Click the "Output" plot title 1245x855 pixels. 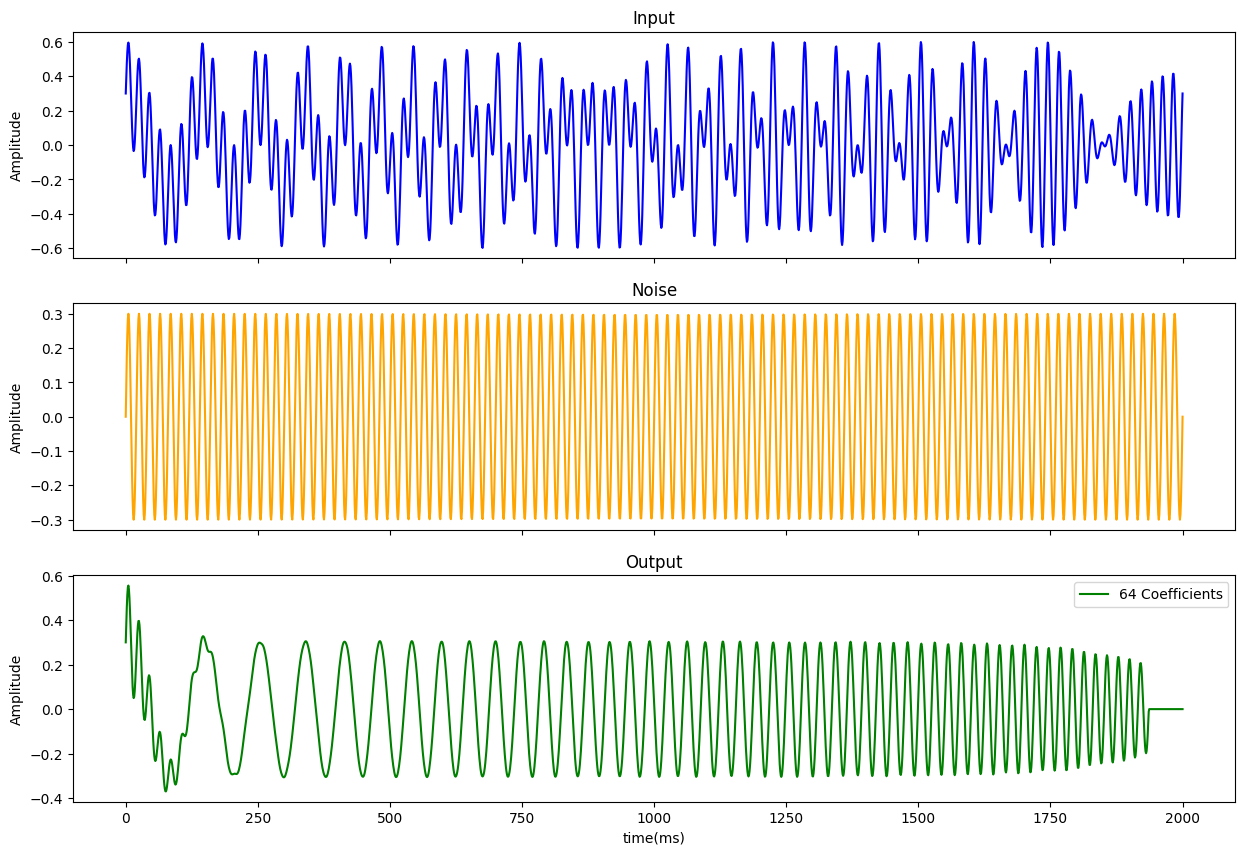pos(653,562)
